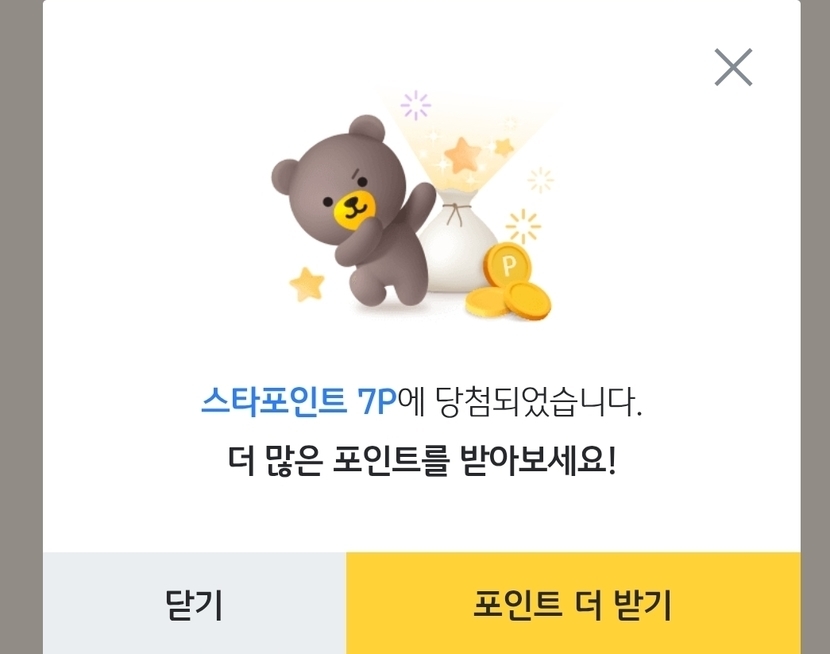This screenshot has width=830, height=654.
Task: Click the pale sparkle burst right of the bag
Action: pyautogui.click(x=540, y=180)
